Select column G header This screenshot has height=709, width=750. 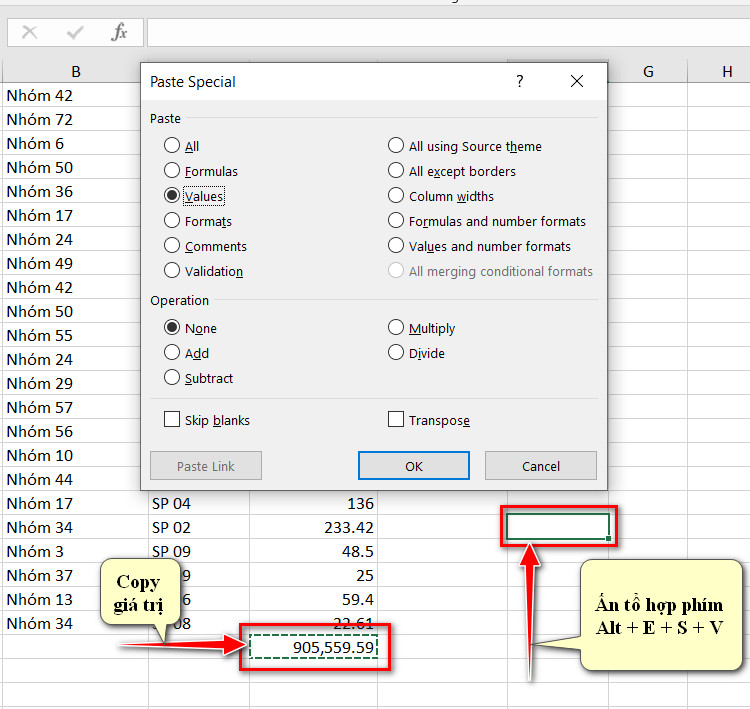[648, 72]
